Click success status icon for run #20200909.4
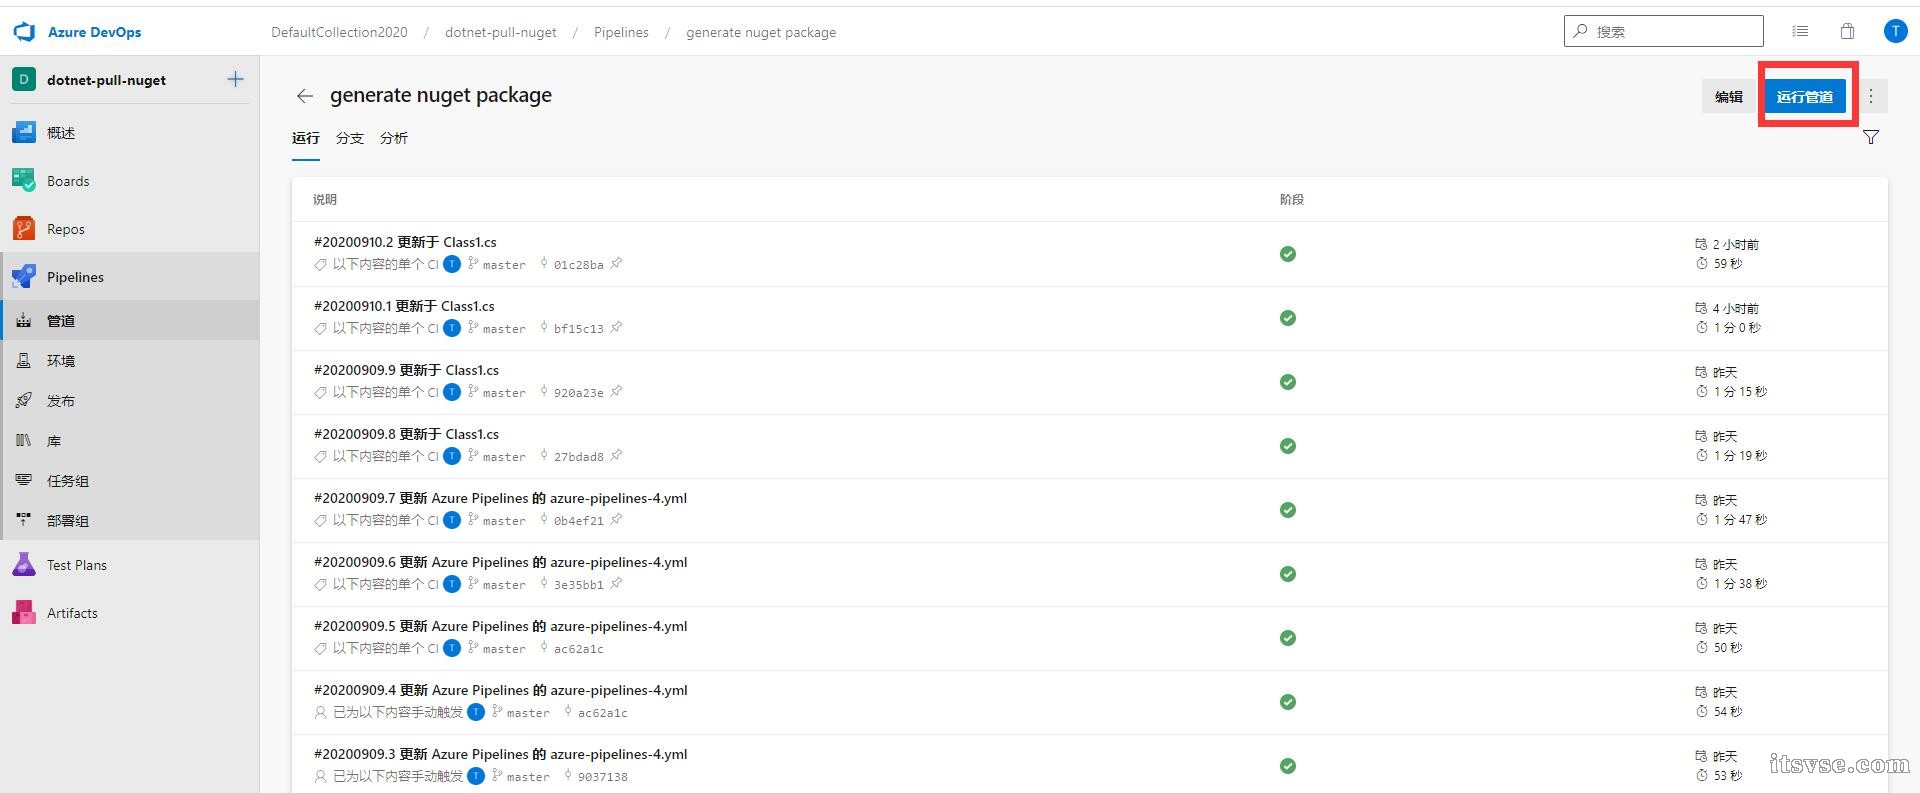The image size is (1920, 793). click(x=1288, y=702)
